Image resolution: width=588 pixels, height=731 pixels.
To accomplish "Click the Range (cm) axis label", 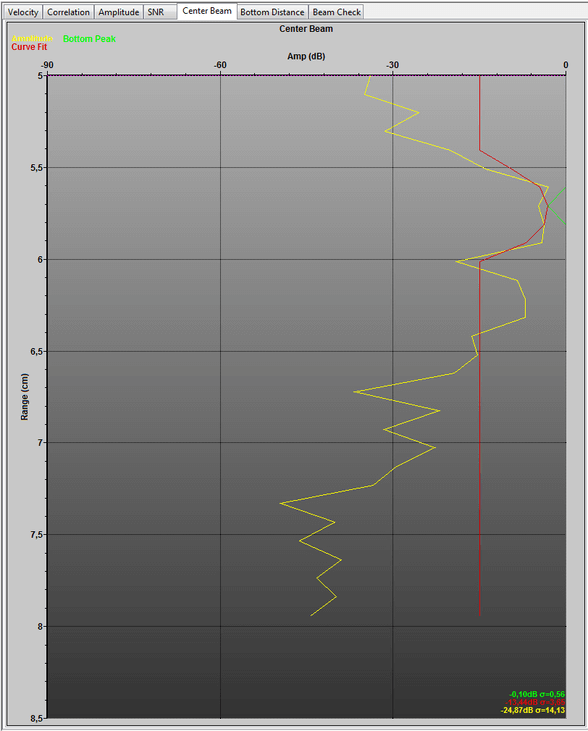I will pyautogui.click(x=24, y=397).
